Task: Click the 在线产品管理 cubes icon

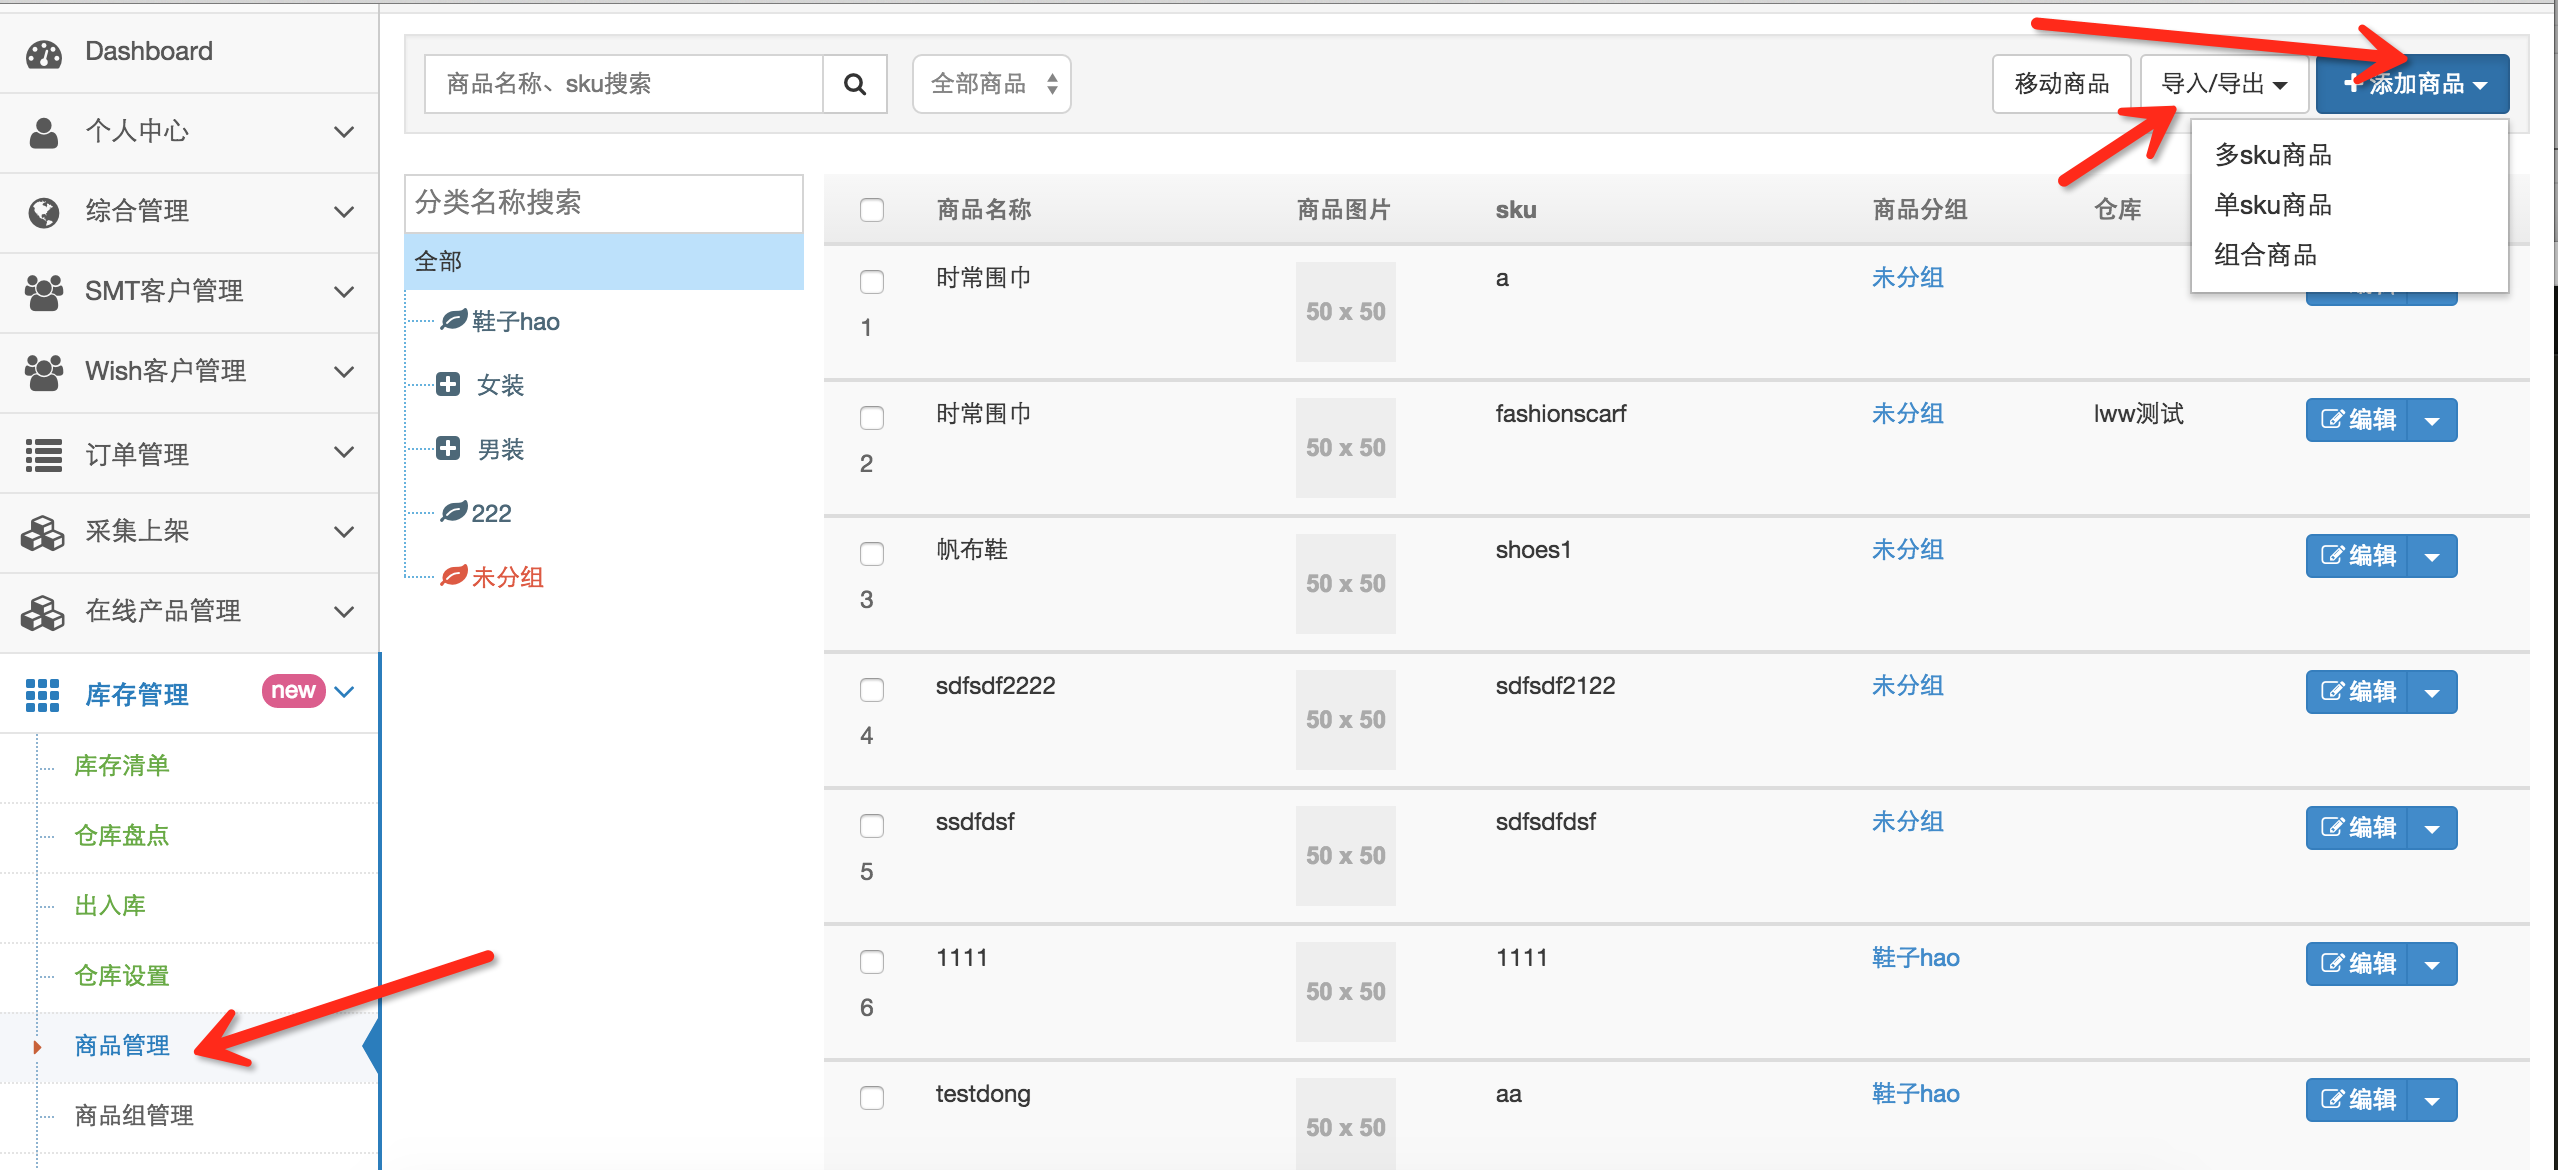Action: point(43,612)
